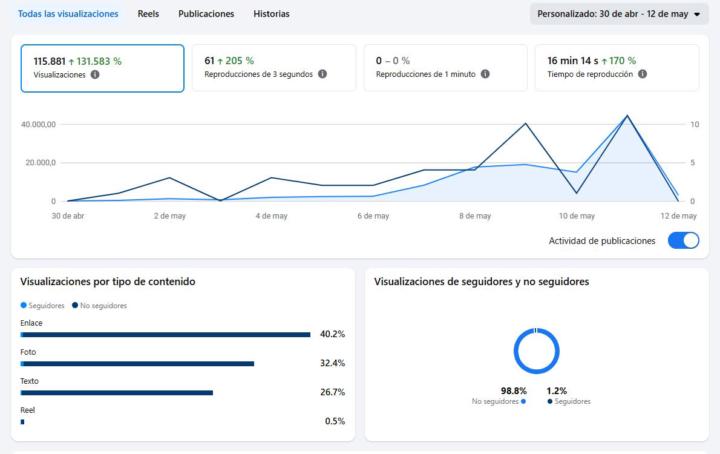Click info icon for Tiempo de reproducción
This screenshot has height=454, width=720.
tap(642, 74)
